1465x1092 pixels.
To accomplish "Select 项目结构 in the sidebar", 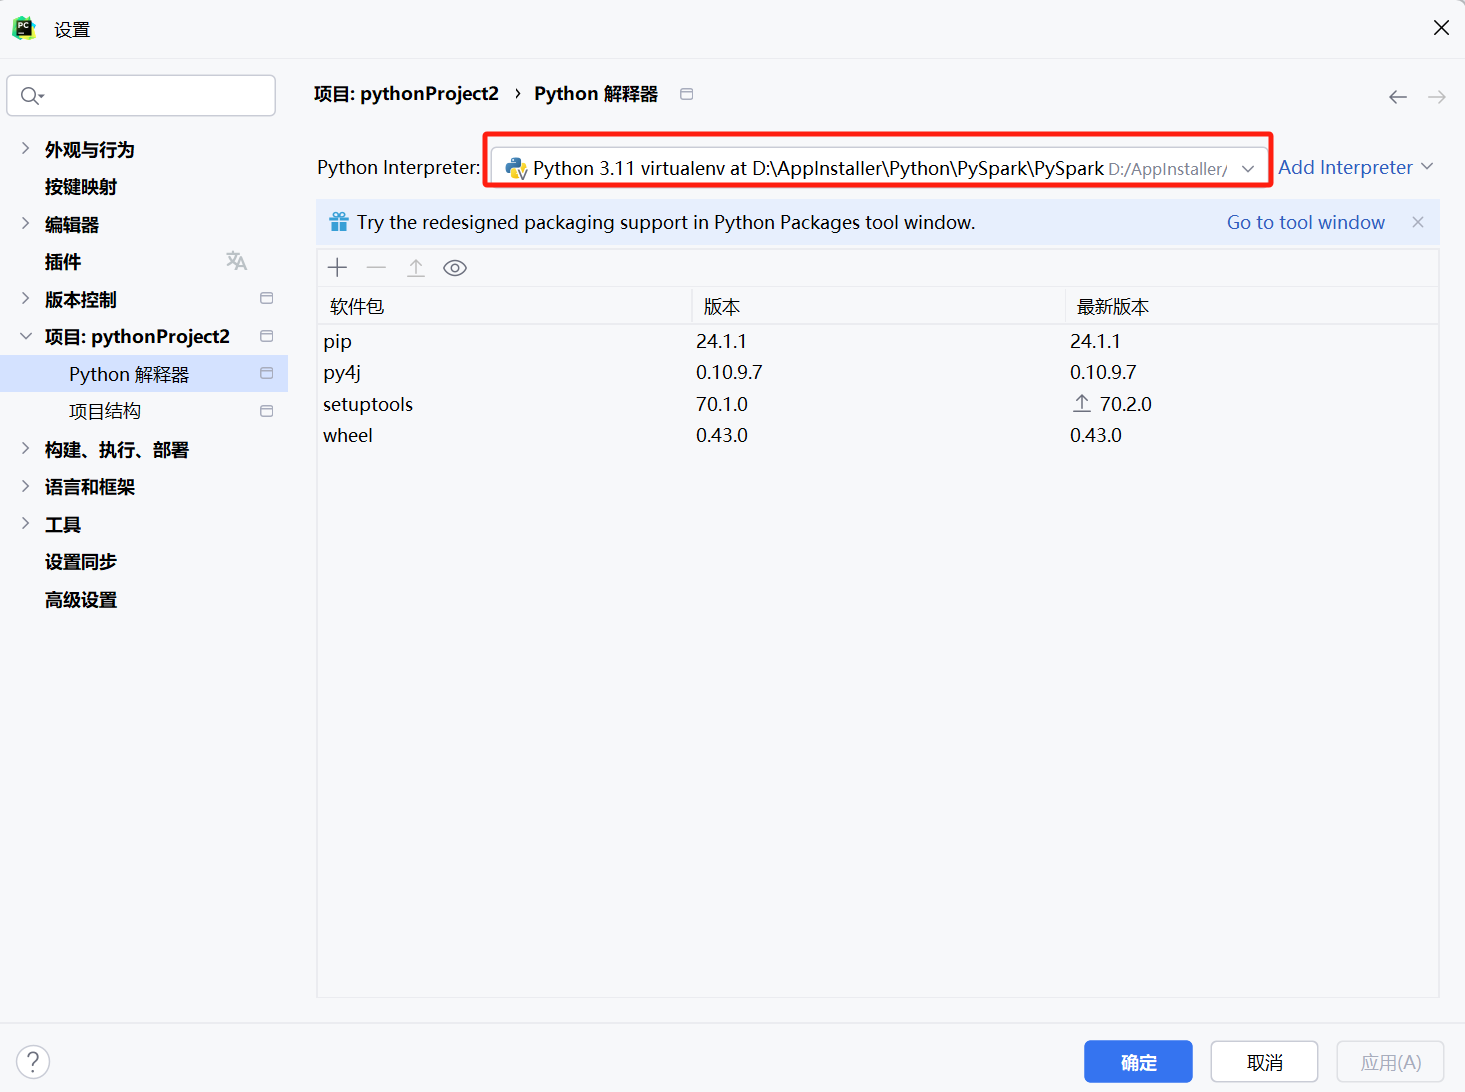I will (x=104, y=410).
